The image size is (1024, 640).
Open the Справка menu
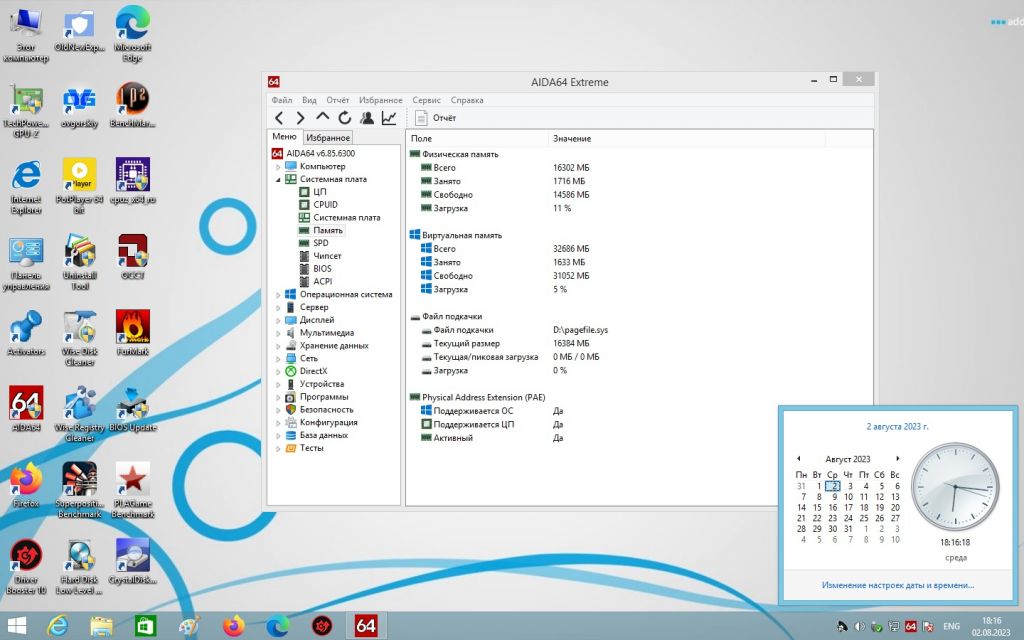467,100
